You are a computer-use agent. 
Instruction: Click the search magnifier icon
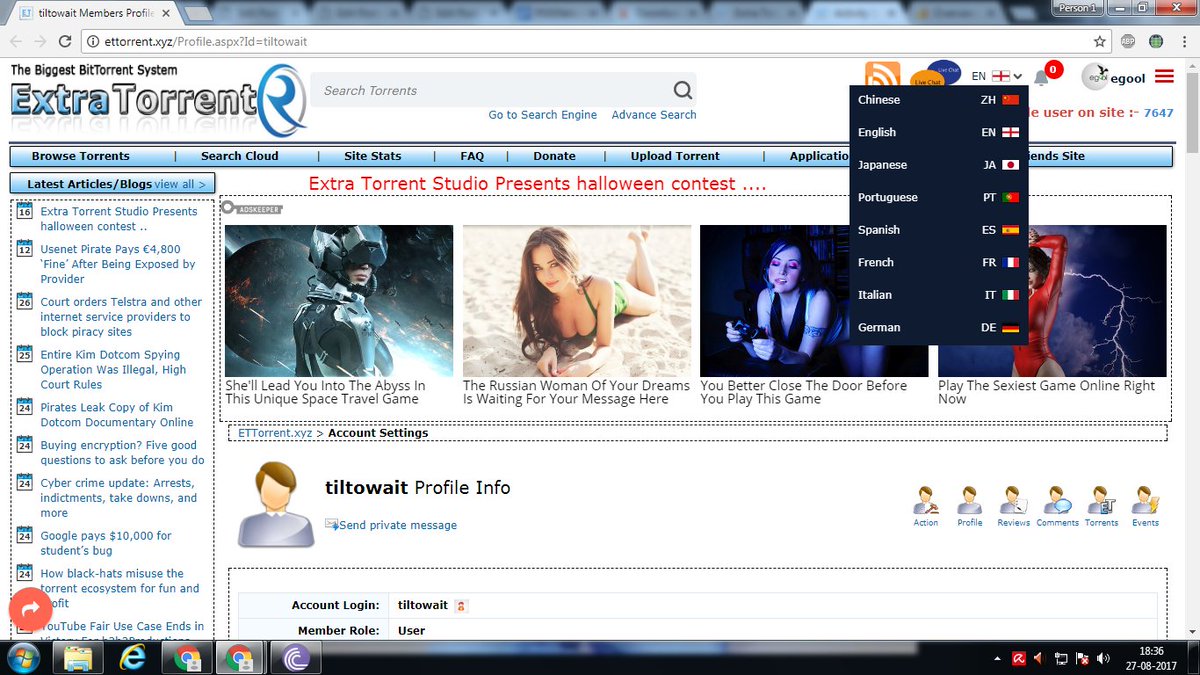click(683, 90)
